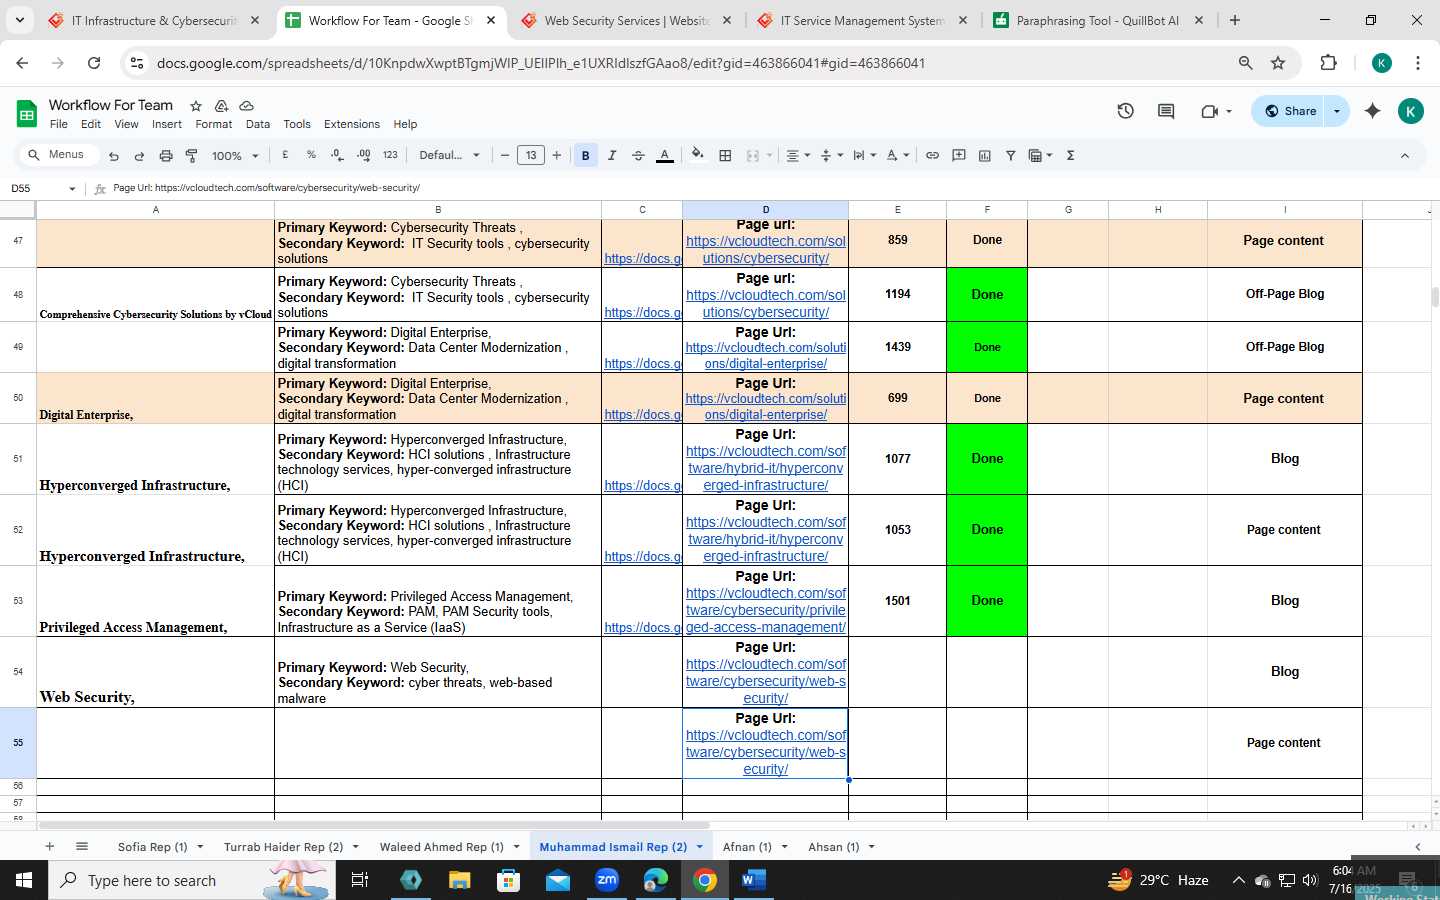Apply percent format
This screenshot has width=1440, height=900.
[311, 155]
